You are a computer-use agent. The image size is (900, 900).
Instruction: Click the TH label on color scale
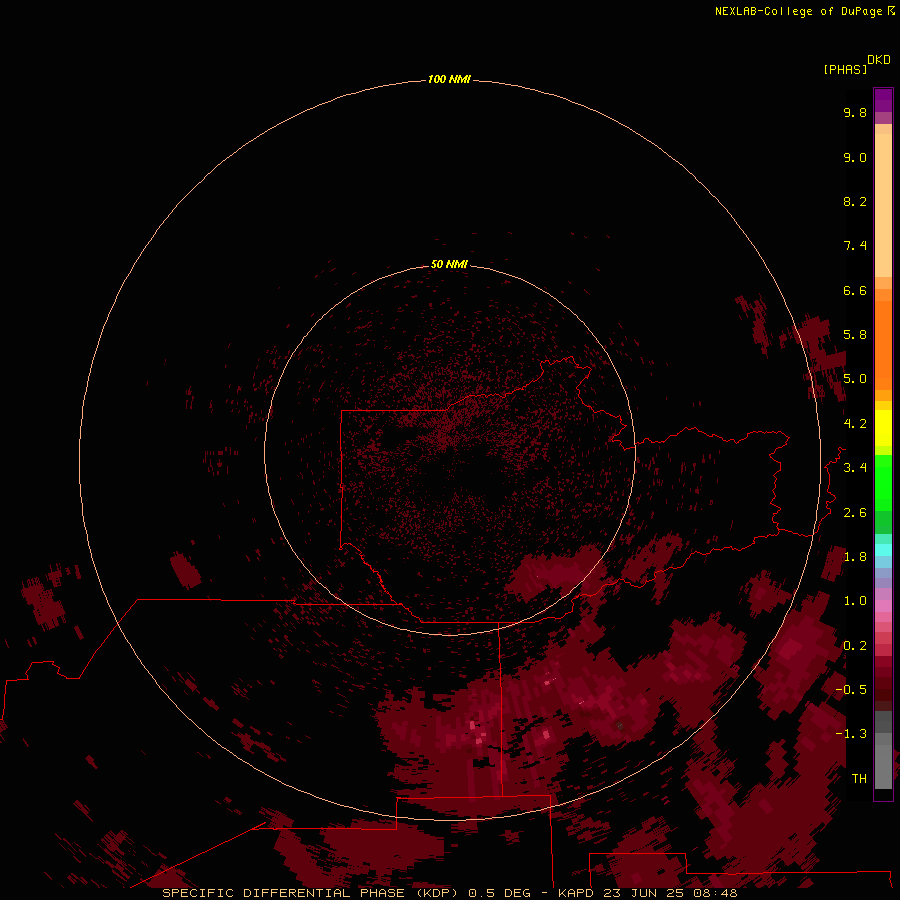[x=859, y=779]
